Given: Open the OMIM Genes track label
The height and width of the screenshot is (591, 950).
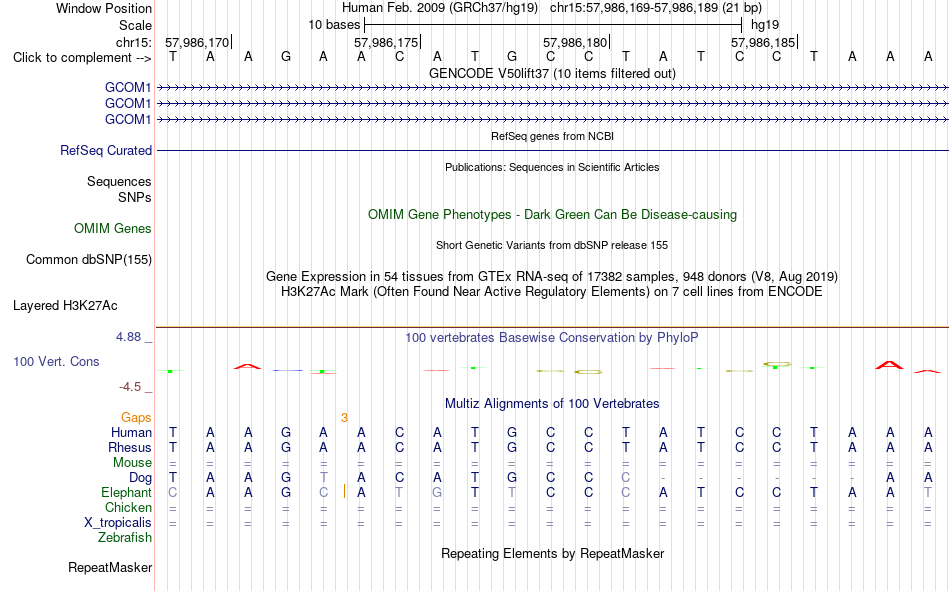Looking at the screenshot, I should coord(113,229).
